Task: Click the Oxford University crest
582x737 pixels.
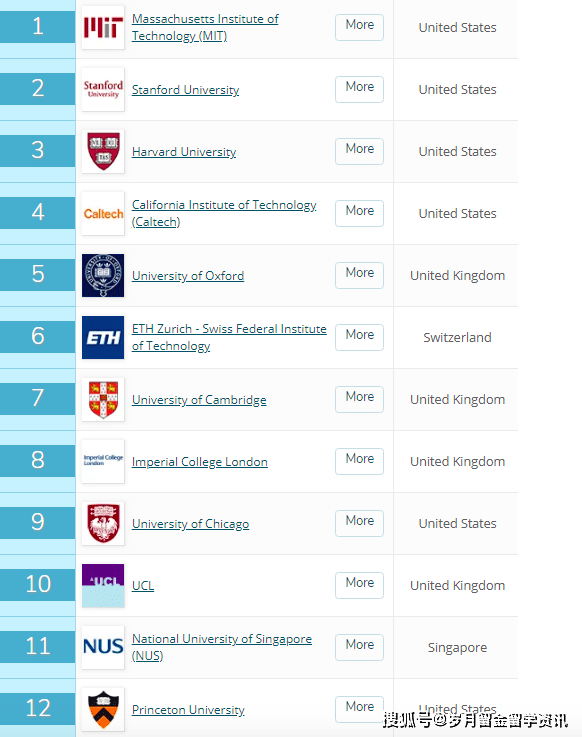Action: [103, 275]
